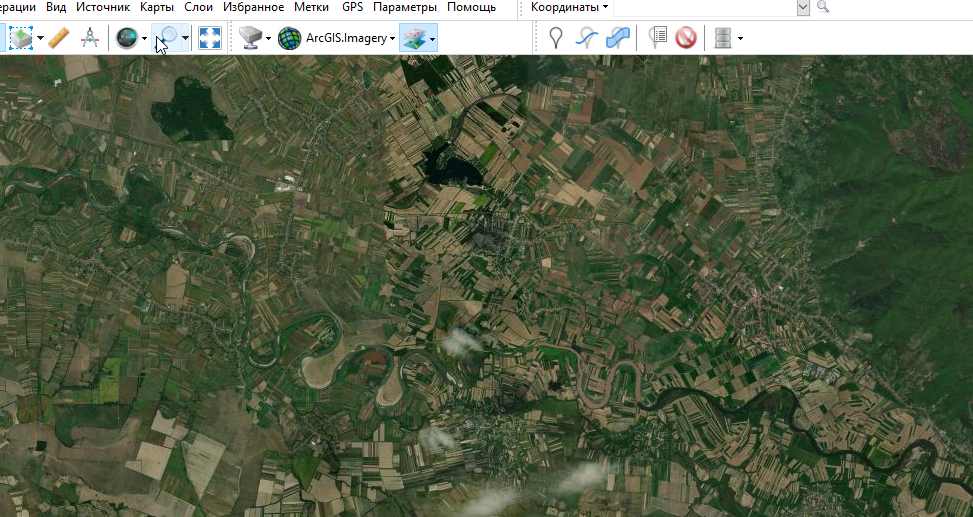Screen dimensions: 973x517
Task: Click the ArcGIS globe map icon
Action: 289,39
